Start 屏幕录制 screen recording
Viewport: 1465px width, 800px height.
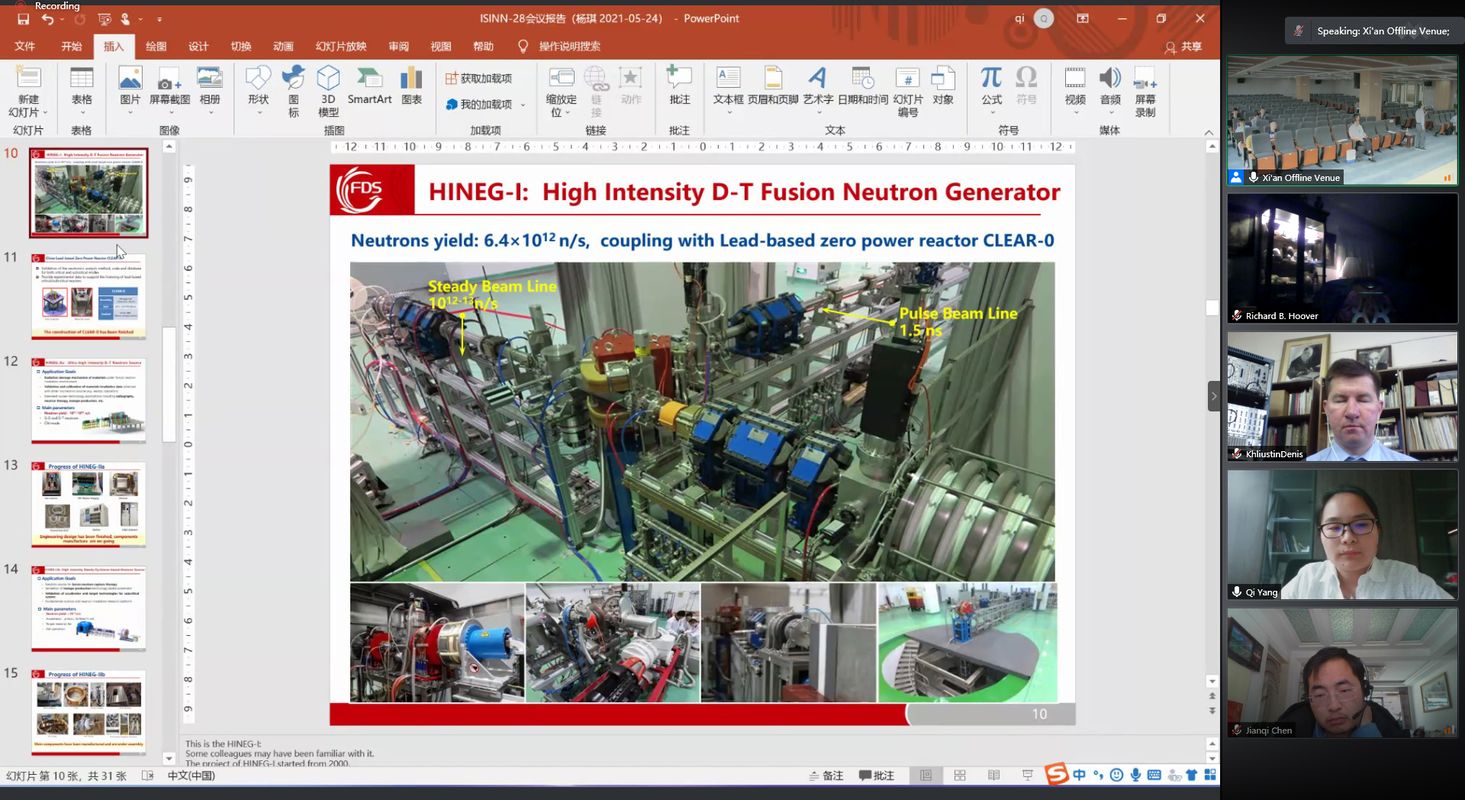click(x=1145, y=91)
